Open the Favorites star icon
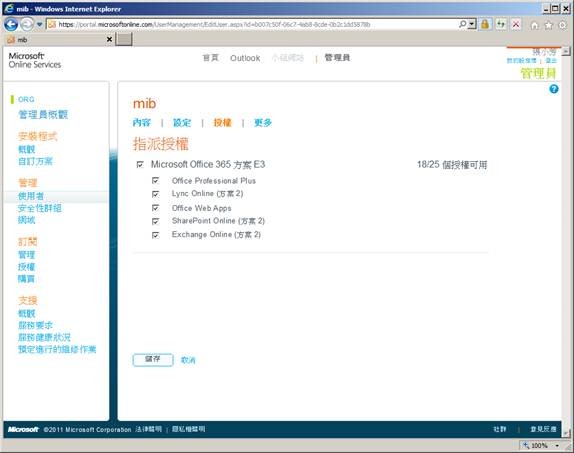The width and height of the screenshot is (574, 453). (x=548, y=25)
